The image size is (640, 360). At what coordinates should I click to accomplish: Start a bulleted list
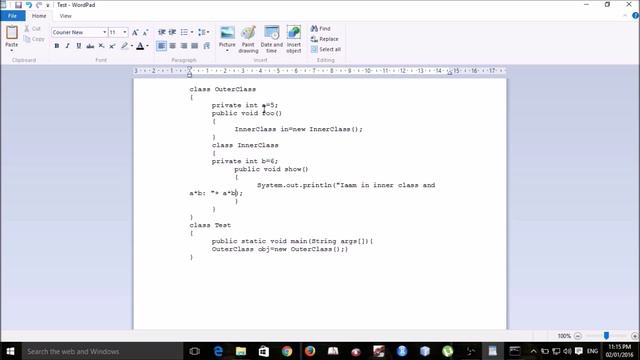[184, 32]
